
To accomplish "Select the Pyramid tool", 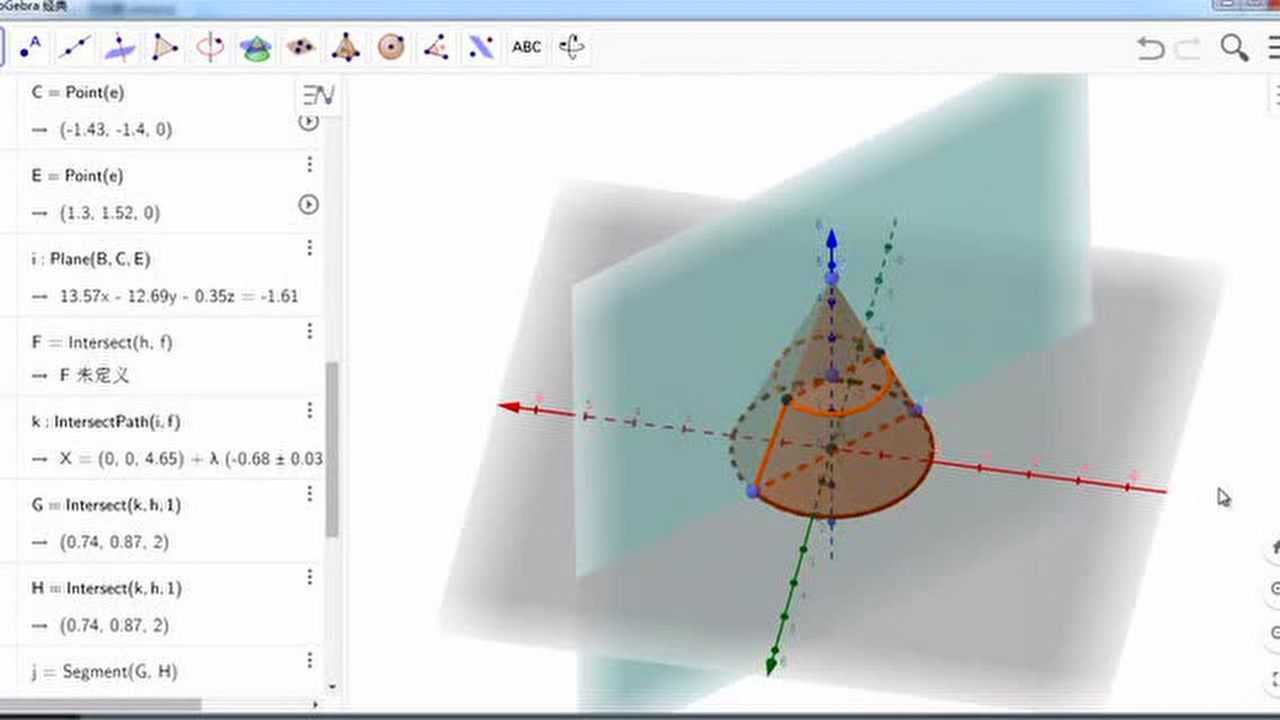I will [346, 46].
